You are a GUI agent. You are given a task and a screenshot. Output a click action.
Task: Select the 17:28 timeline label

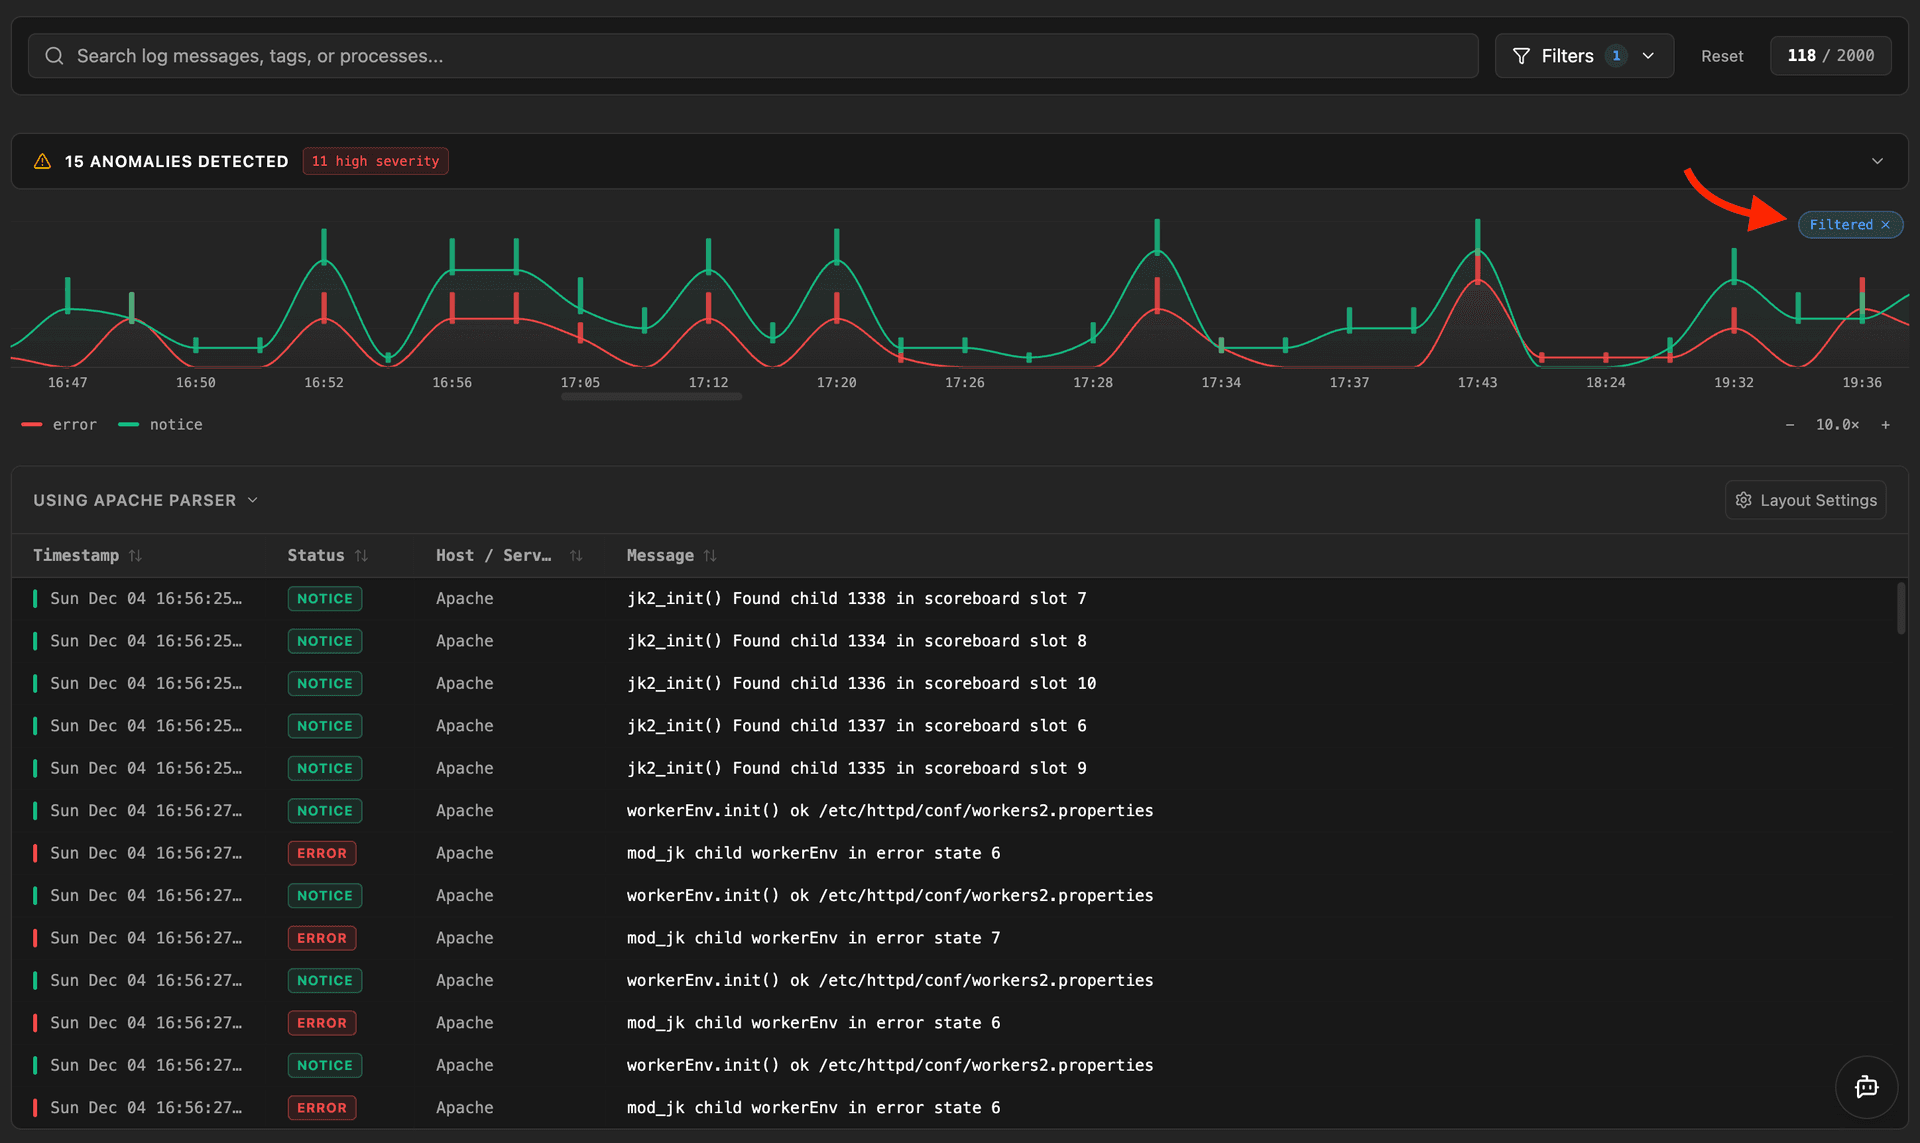point(1092,382)
